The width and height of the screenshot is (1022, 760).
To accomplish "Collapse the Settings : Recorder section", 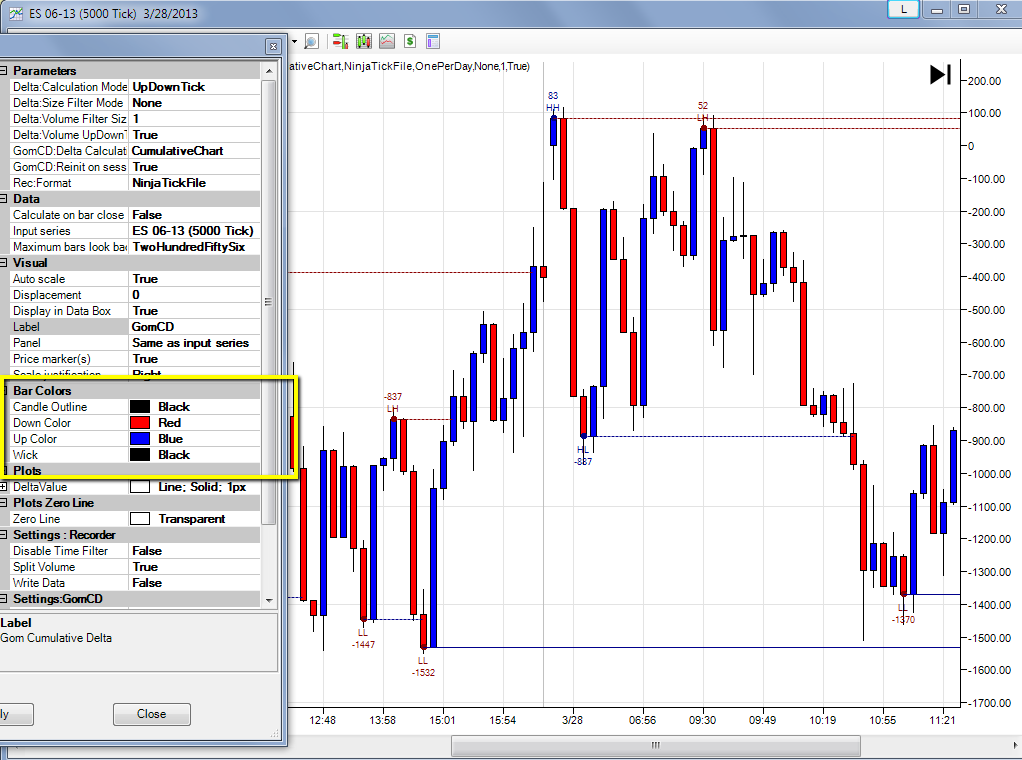I will (4, 534).
